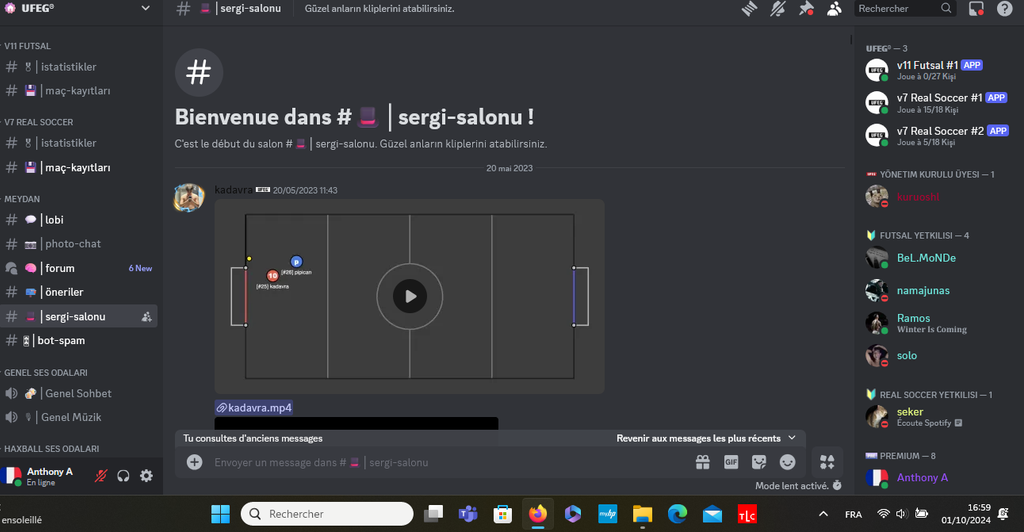1024x532 pixels.
Task: Expand the UFEG server dropdown menu
Action: pos(146,8)
